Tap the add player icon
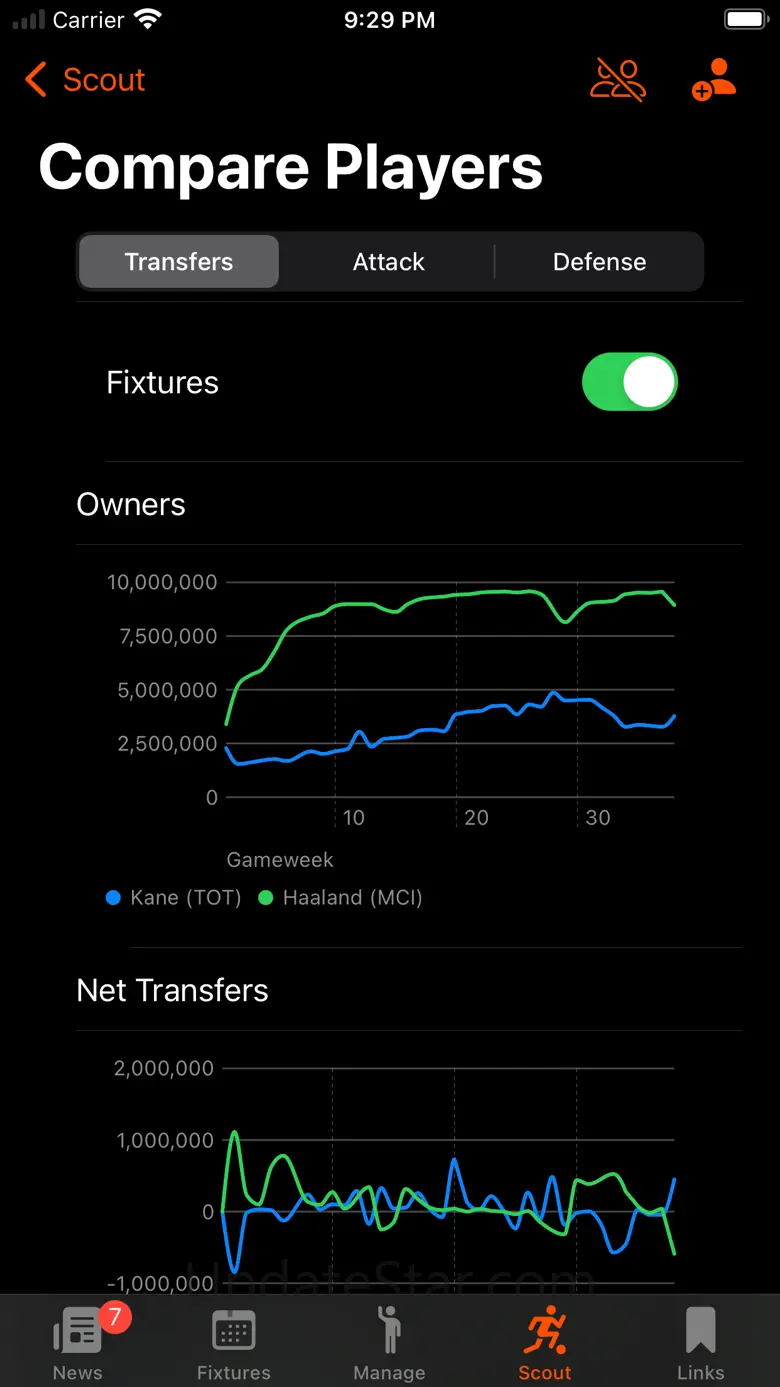This screenshot has width=780, height=1387. [x=714, y=80]
